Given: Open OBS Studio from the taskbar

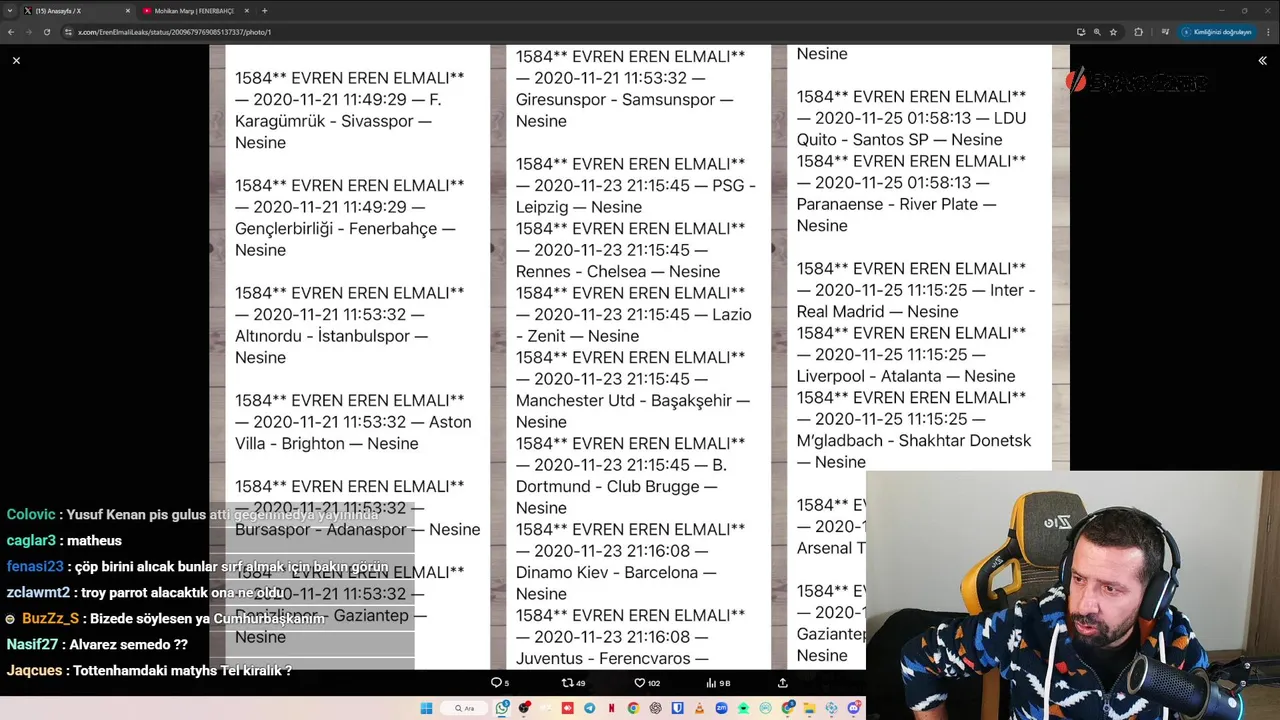Looking at the screenshot, I should tap(524, 708).
